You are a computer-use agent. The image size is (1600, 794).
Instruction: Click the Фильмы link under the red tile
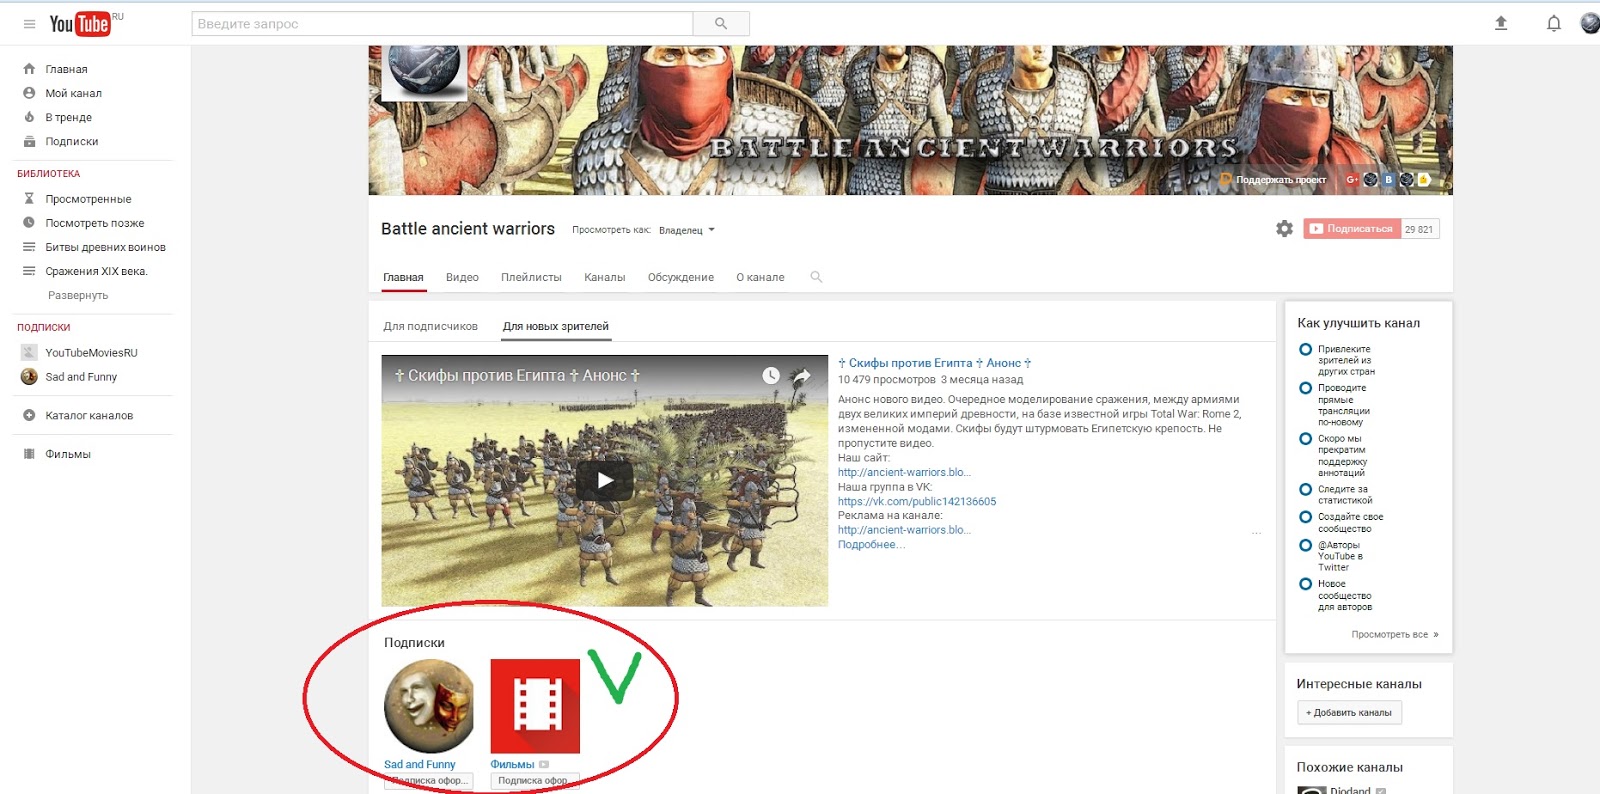(x=512, y=764)
